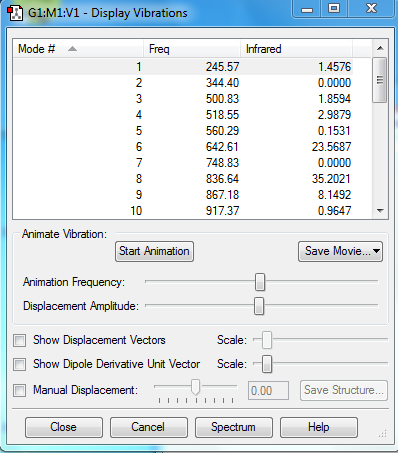Enable Show Dipole Derivative Unit Vector checkbox

point(20,364)
